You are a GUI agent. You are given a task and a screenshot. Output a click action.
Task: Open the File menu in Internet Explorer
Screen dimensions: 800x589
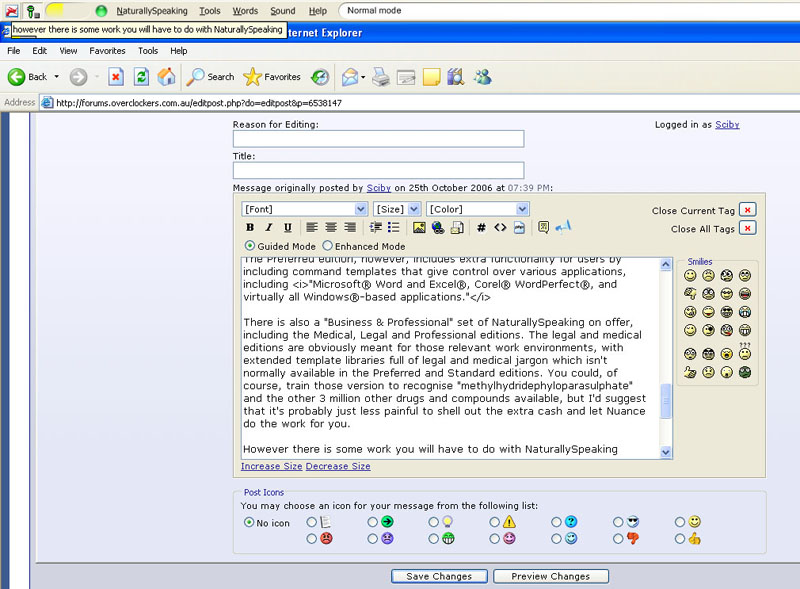pyautogui.click(x=14, y=51)
